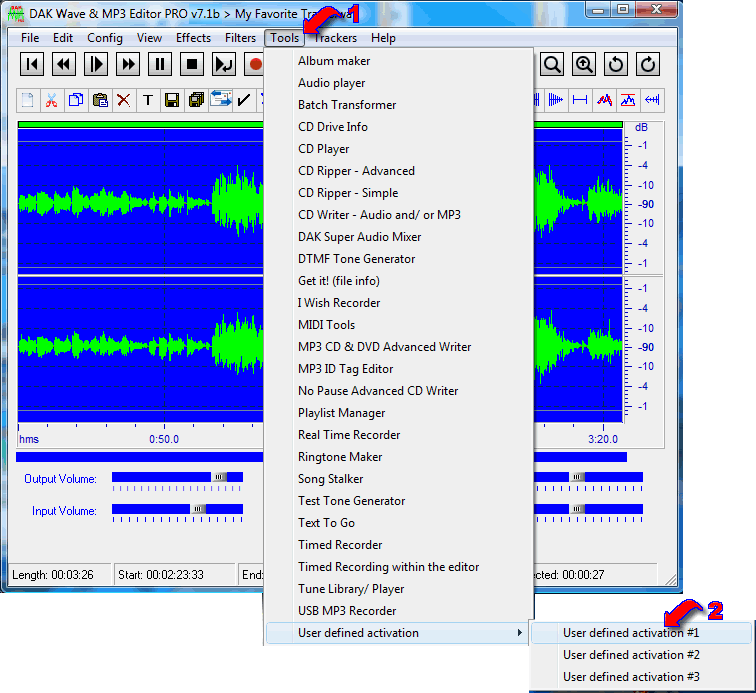Click the blue horizontal span marker icon
Viewport: 756px width, 693px height.
[x=580, y=100]
